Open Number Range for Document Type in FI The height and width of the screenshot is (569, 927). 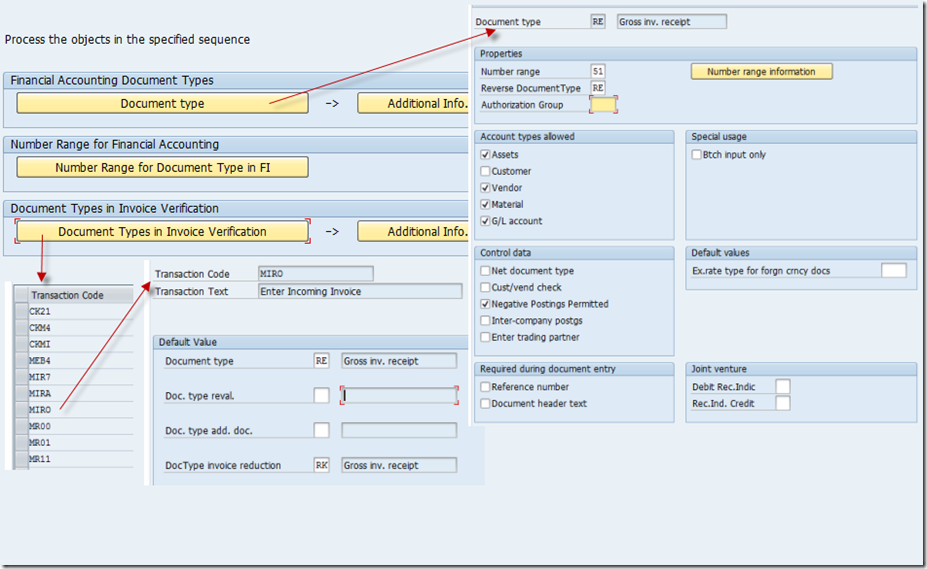162,167
